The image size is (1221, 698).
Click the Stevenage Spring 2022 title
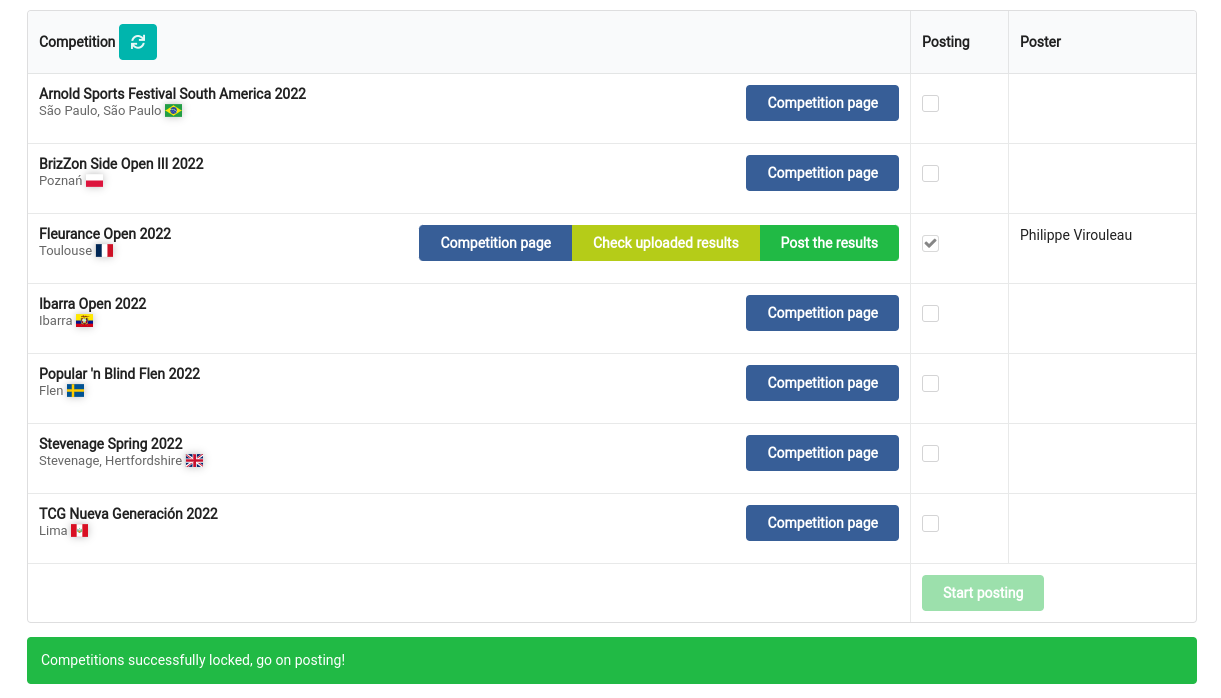(x=111, y=444)
